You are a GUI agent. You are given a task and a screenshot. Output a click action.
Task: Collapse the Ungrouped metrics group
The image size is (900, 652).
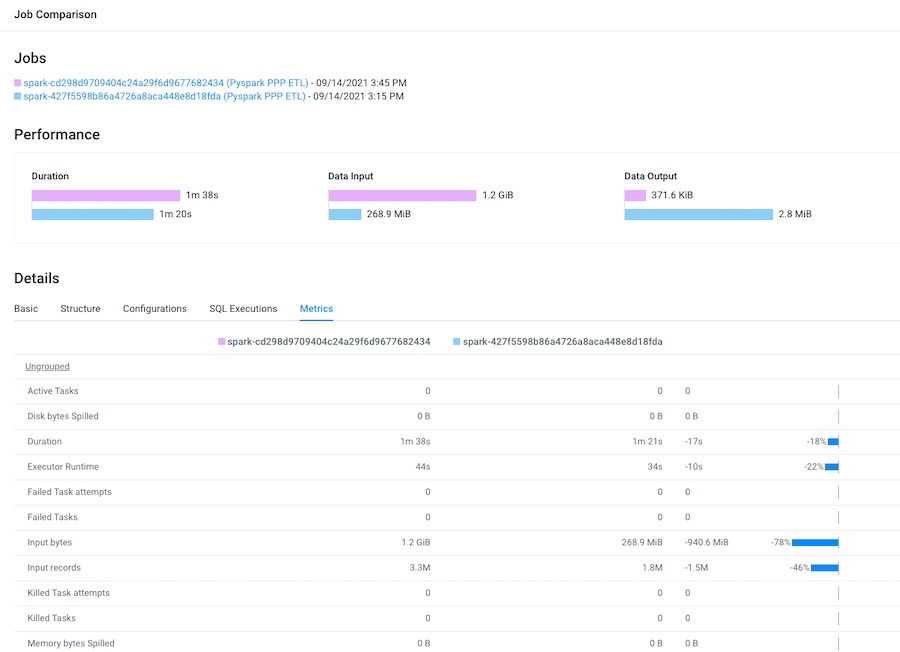pos(47,366)
